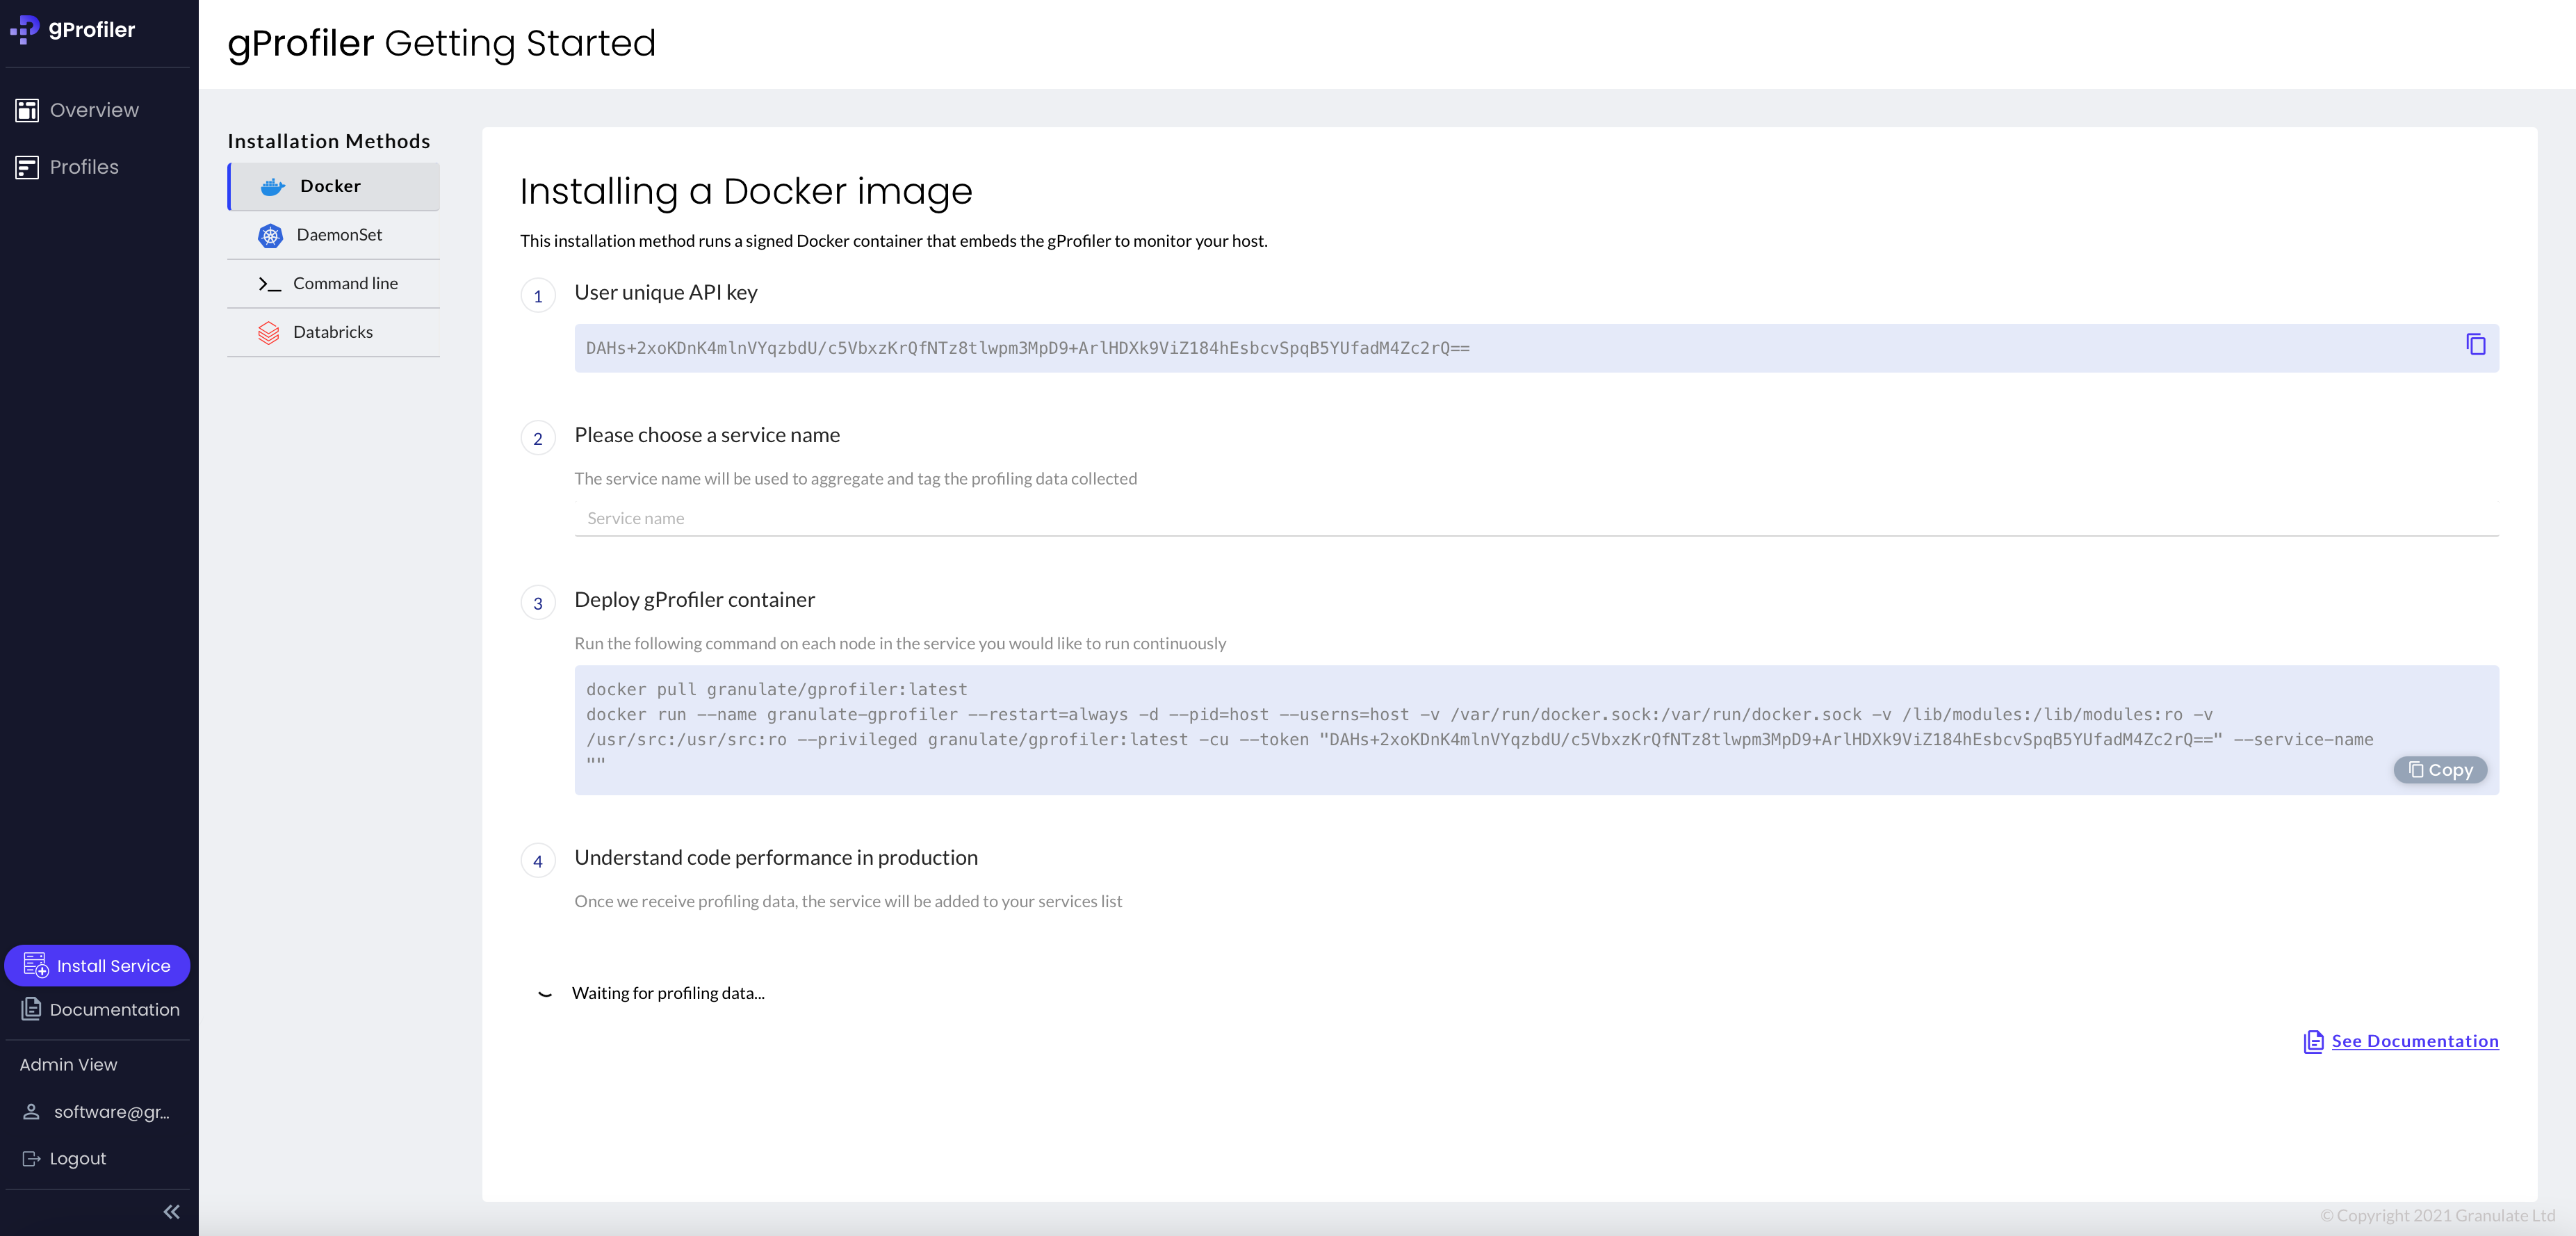
Task: Click the 'Deploy gProfiler container' step heading
Action: pos(694,599)
